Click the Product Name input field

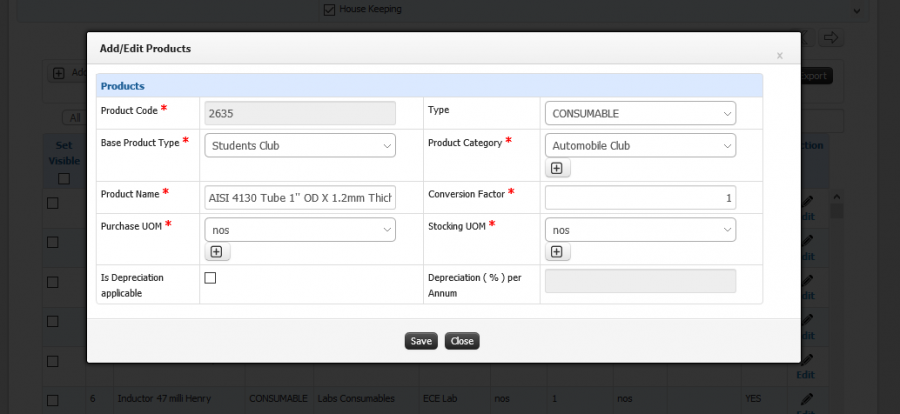[300, 198]
